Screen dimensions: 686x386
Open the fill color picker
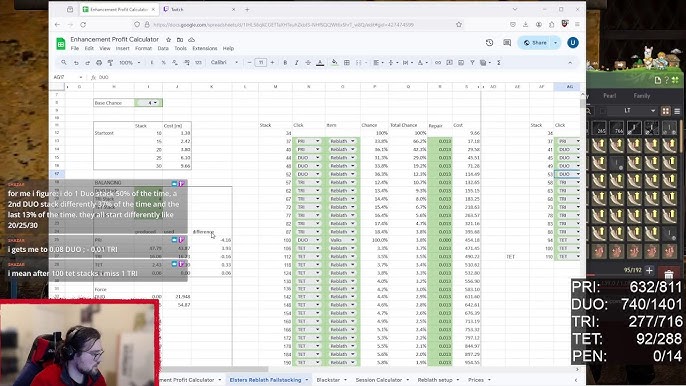pos(334,63)
